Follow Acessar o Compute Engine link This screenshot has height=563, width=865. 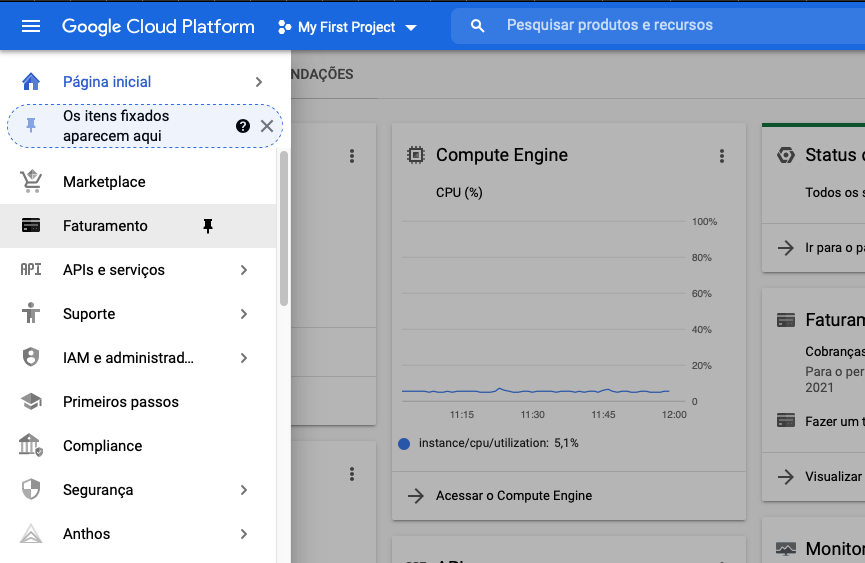point(514,496)
